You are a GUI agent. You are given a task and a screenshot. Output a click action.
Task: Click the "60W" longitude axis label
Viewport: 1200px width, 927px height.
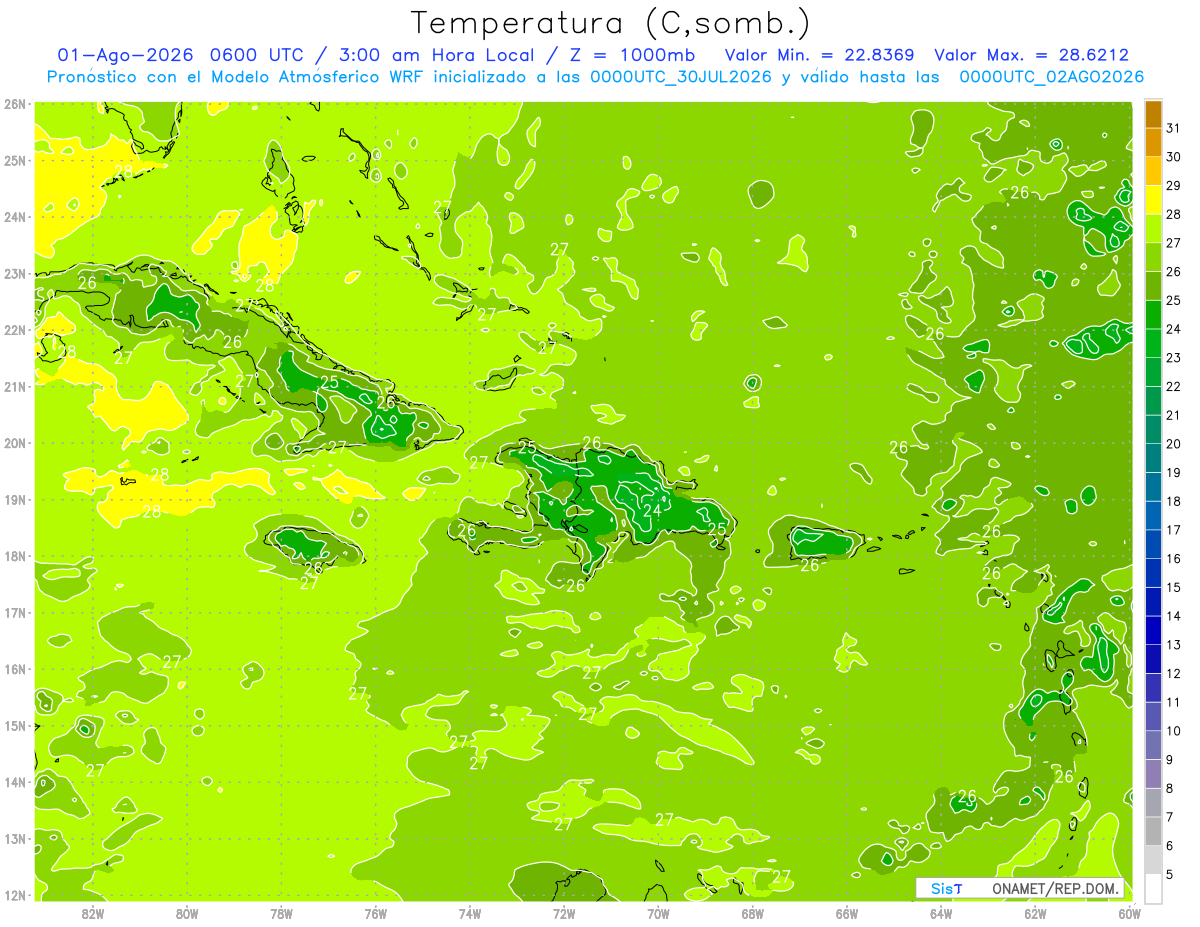[1129, 913]
